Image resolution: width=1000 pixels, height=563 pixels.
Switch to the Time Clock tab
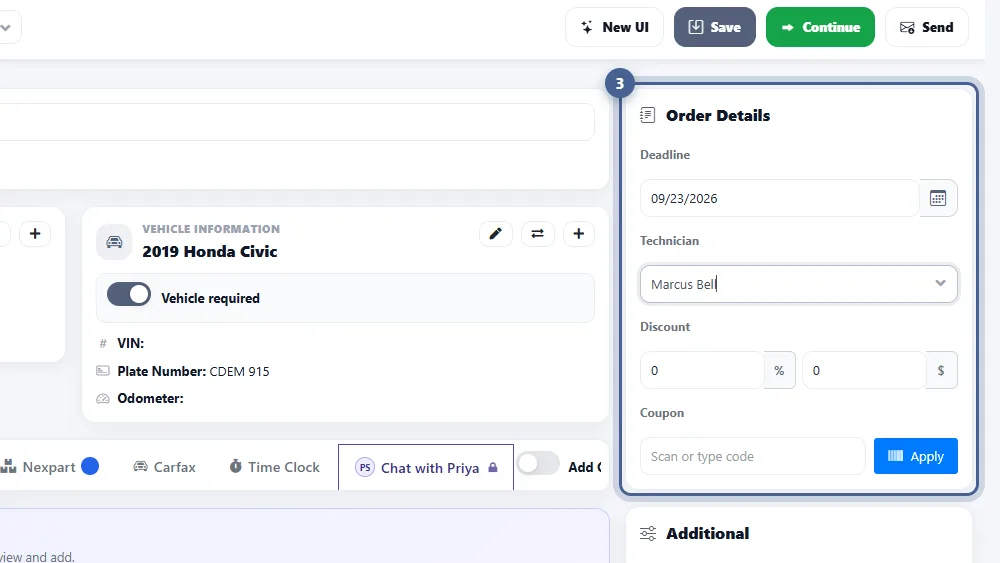(x=274, y=467)
